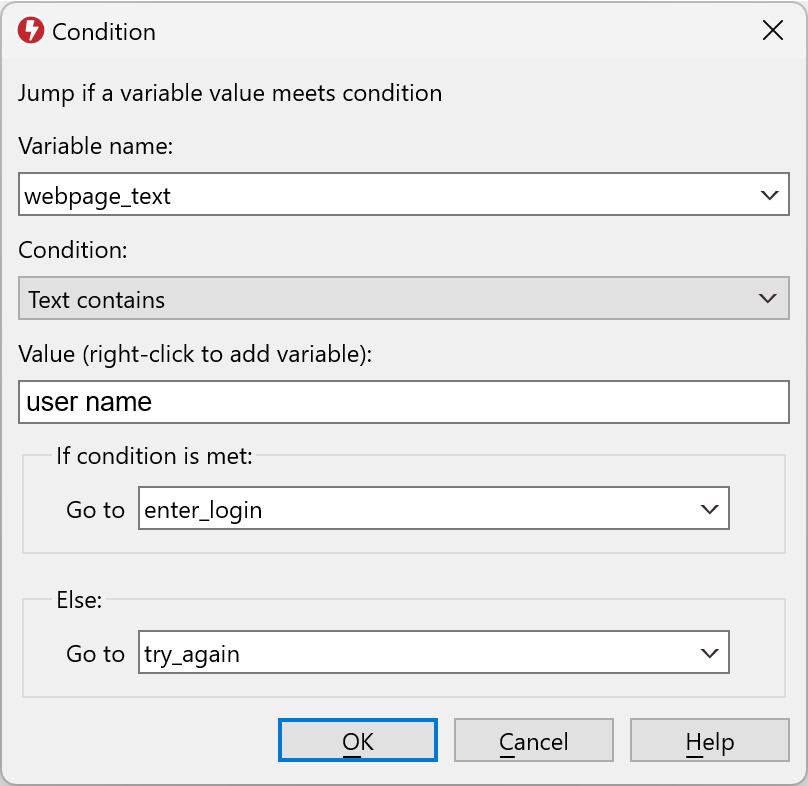
Task: Expand the try_again Go to dropdown arrow
Action: pyautogui.click(x=710, y=654)
